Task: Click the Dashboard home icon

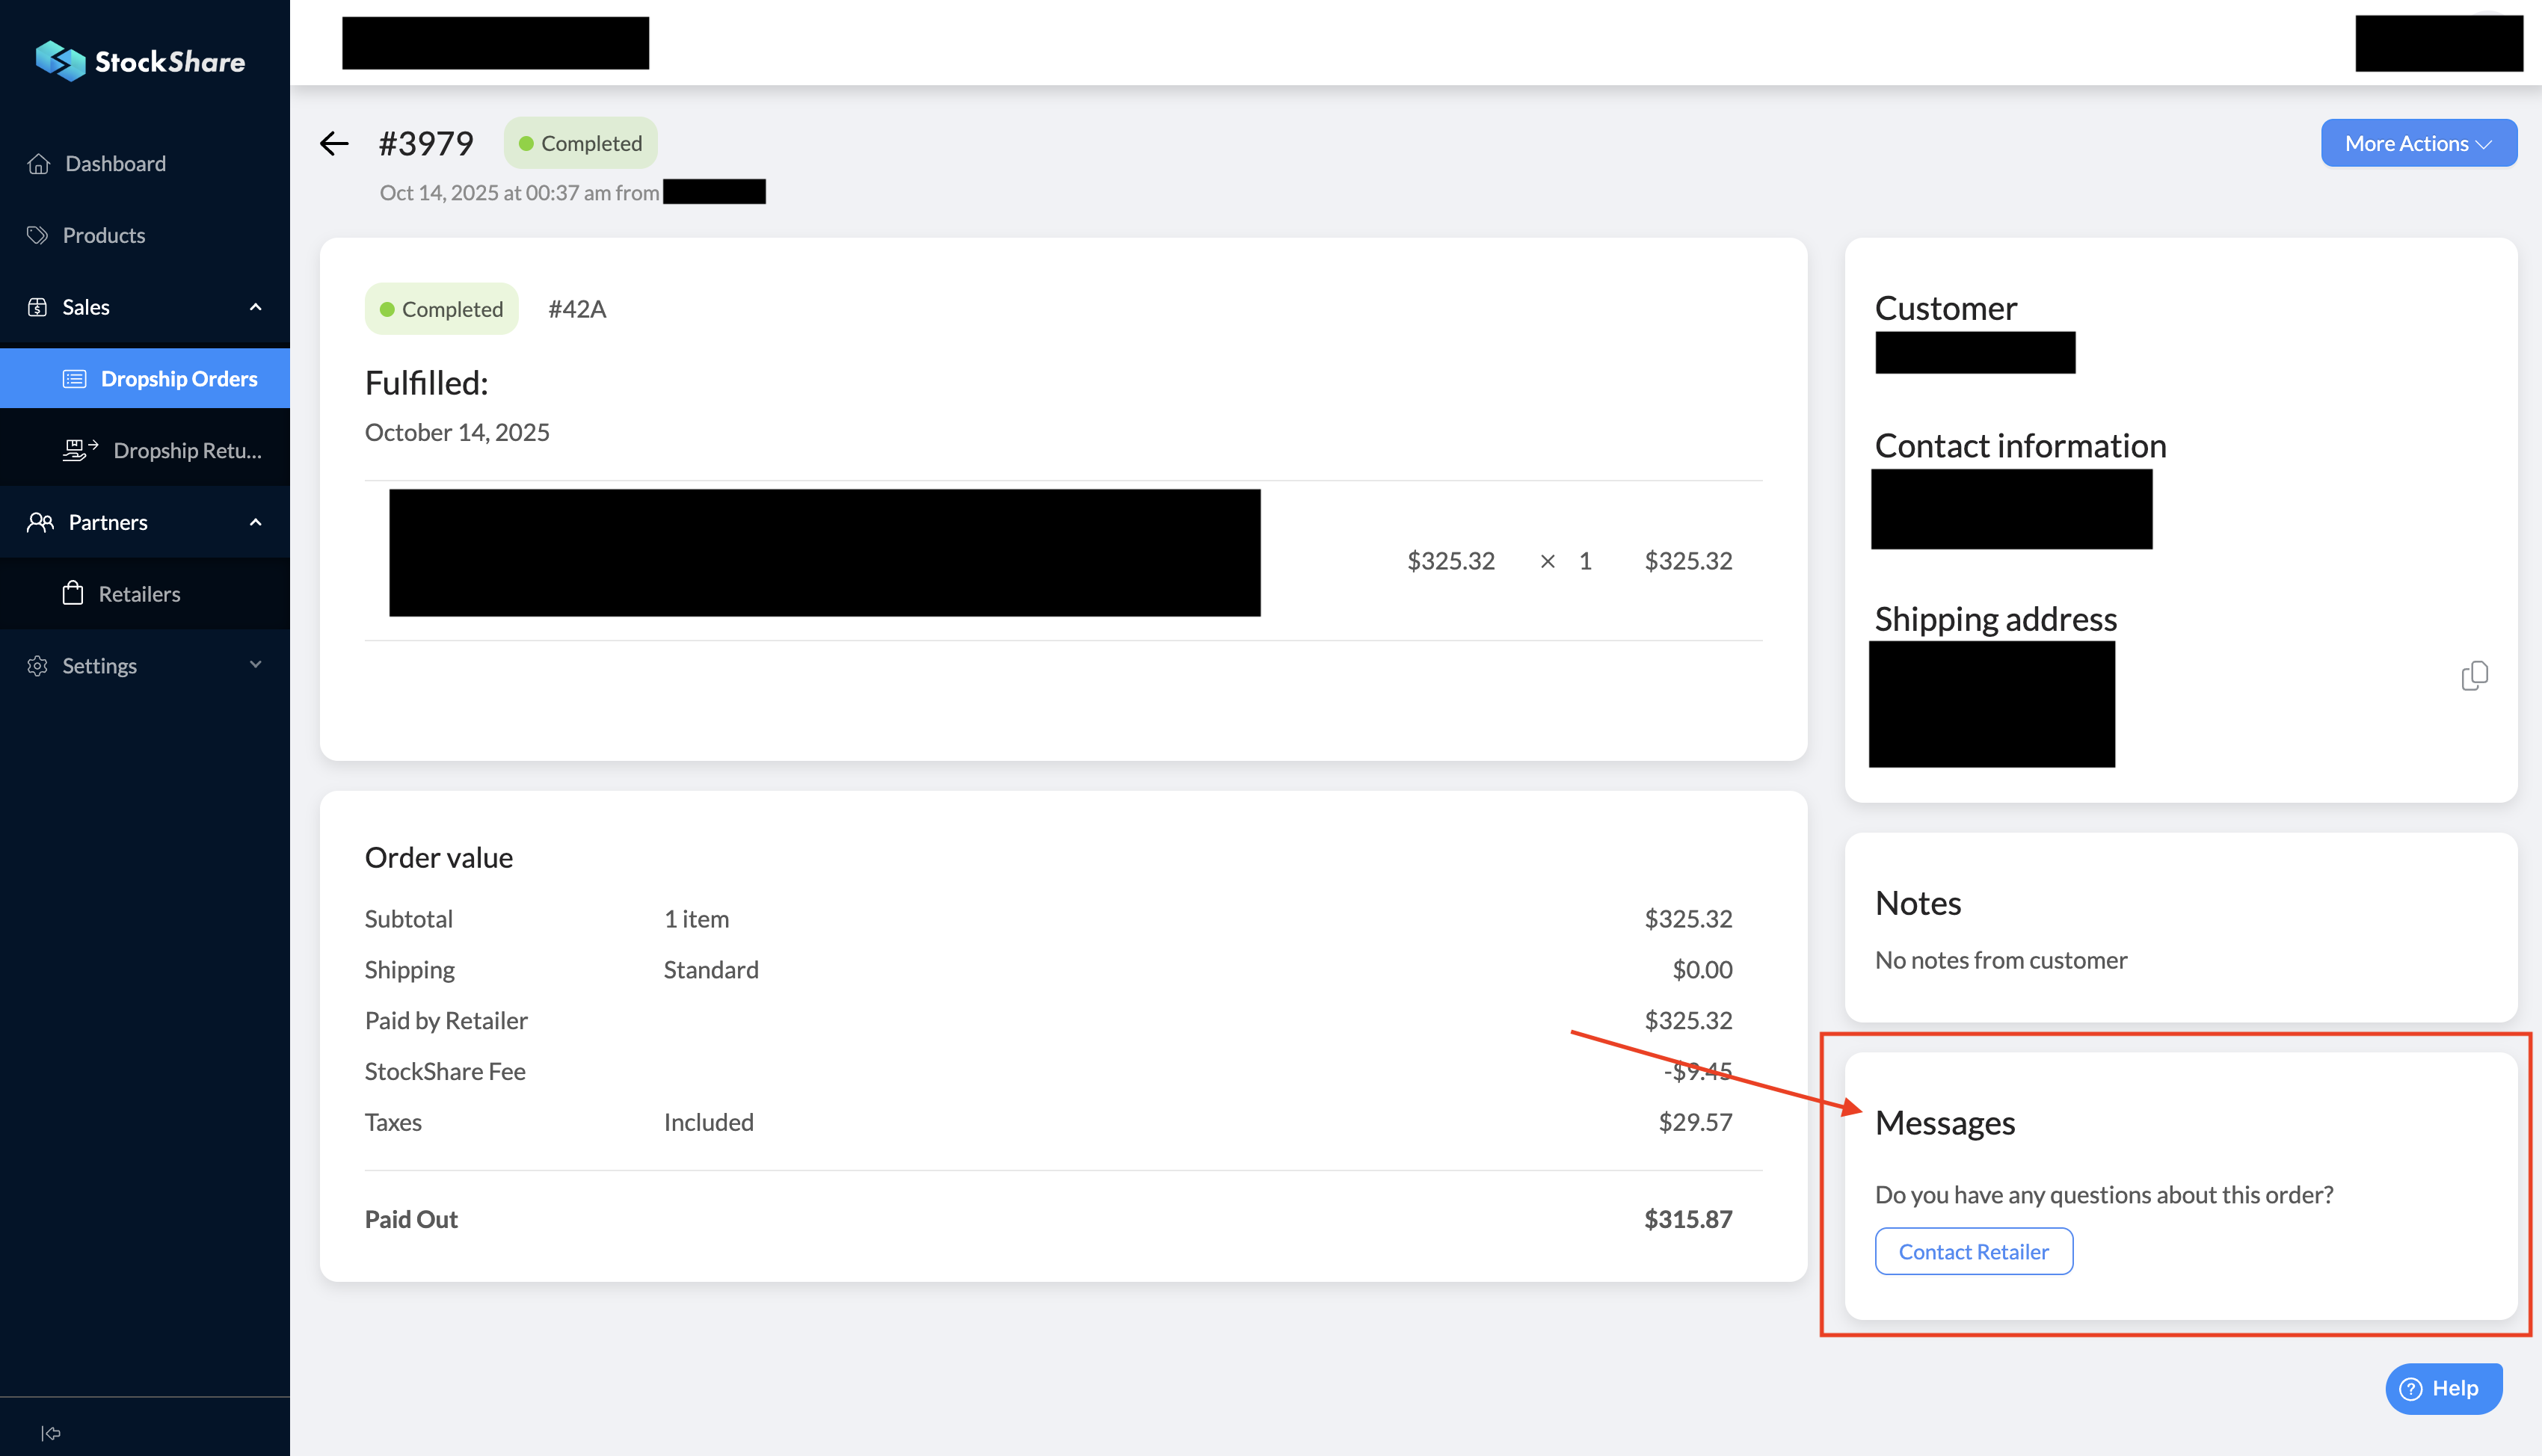Action: tap(39, 164)
